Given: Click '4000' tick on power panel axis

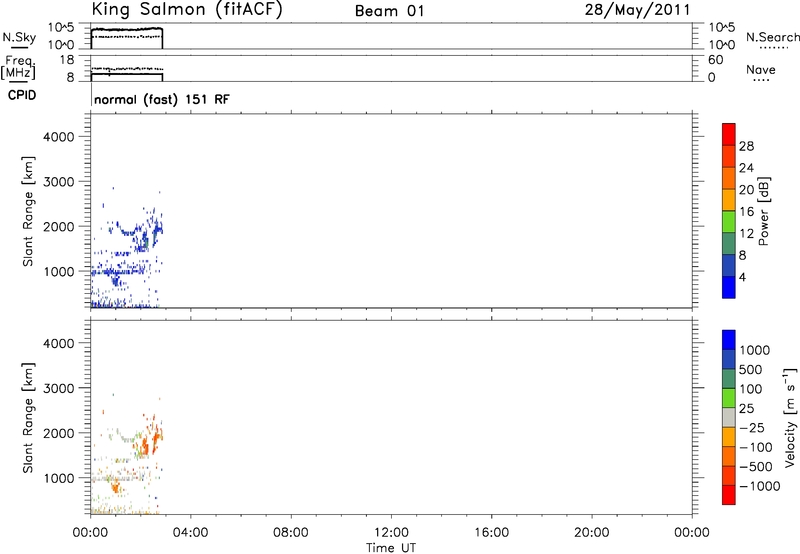Looking at the screenshot, I should (x=59, y=137).
